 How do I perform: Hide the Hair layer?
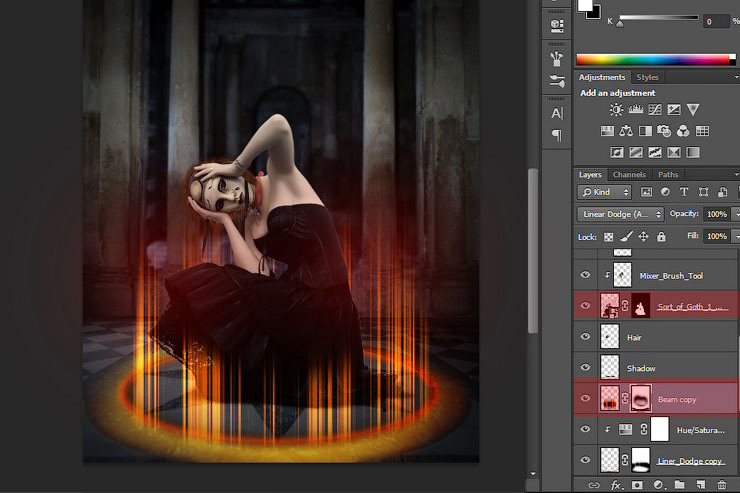[x=586, y=338]
